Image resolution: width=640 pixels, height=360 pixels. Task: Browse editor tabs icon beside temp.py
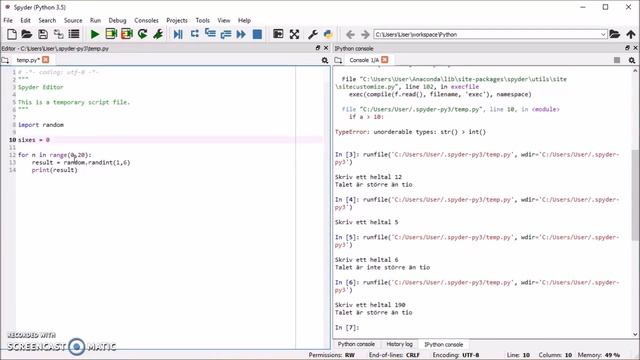pos(5,60)
